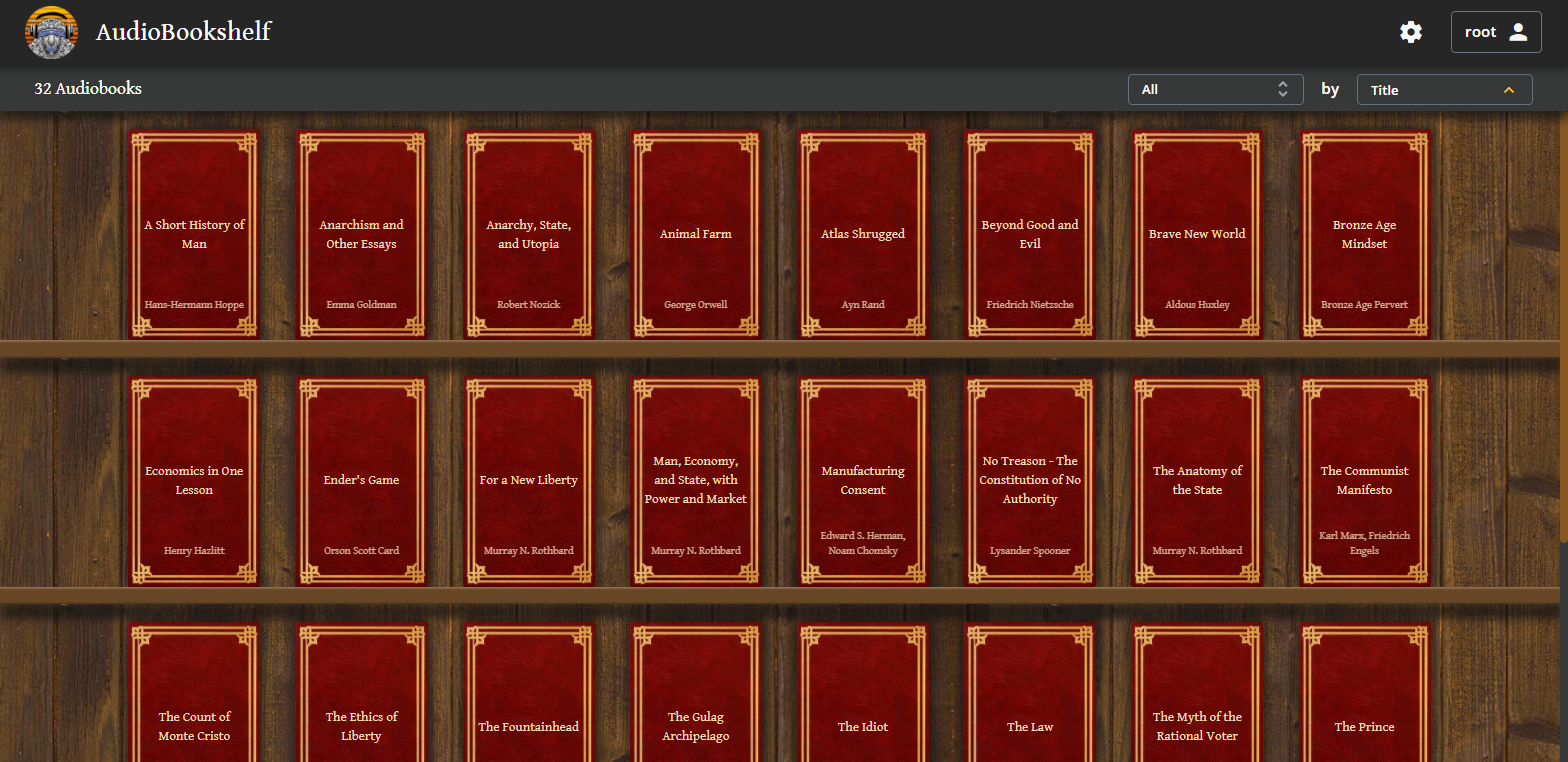The image size is (1568, 762).
Task: Toggle sort direction with the yellow chevron
Action: (1509, 90)
